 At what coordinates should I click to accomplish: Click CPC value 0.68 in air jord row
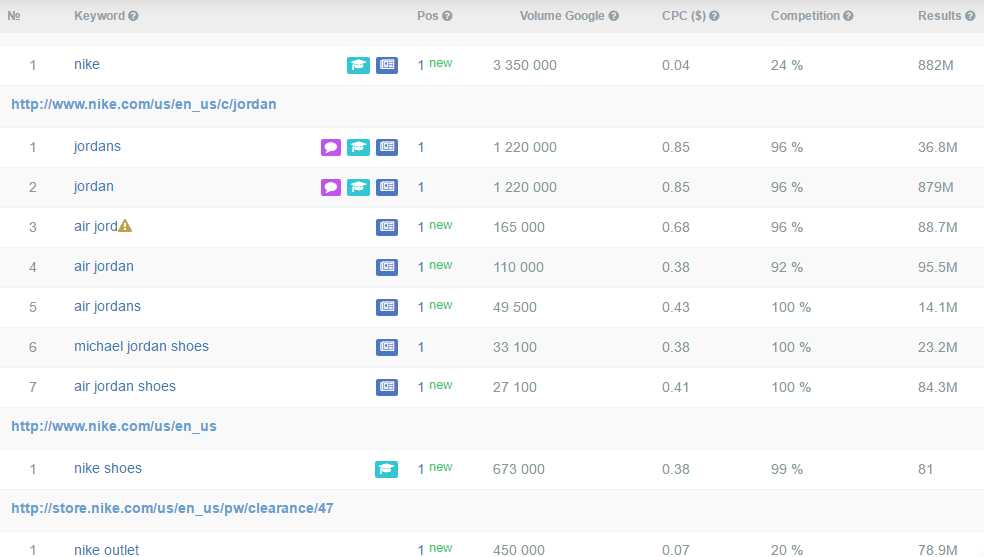(x=676, y=228)
